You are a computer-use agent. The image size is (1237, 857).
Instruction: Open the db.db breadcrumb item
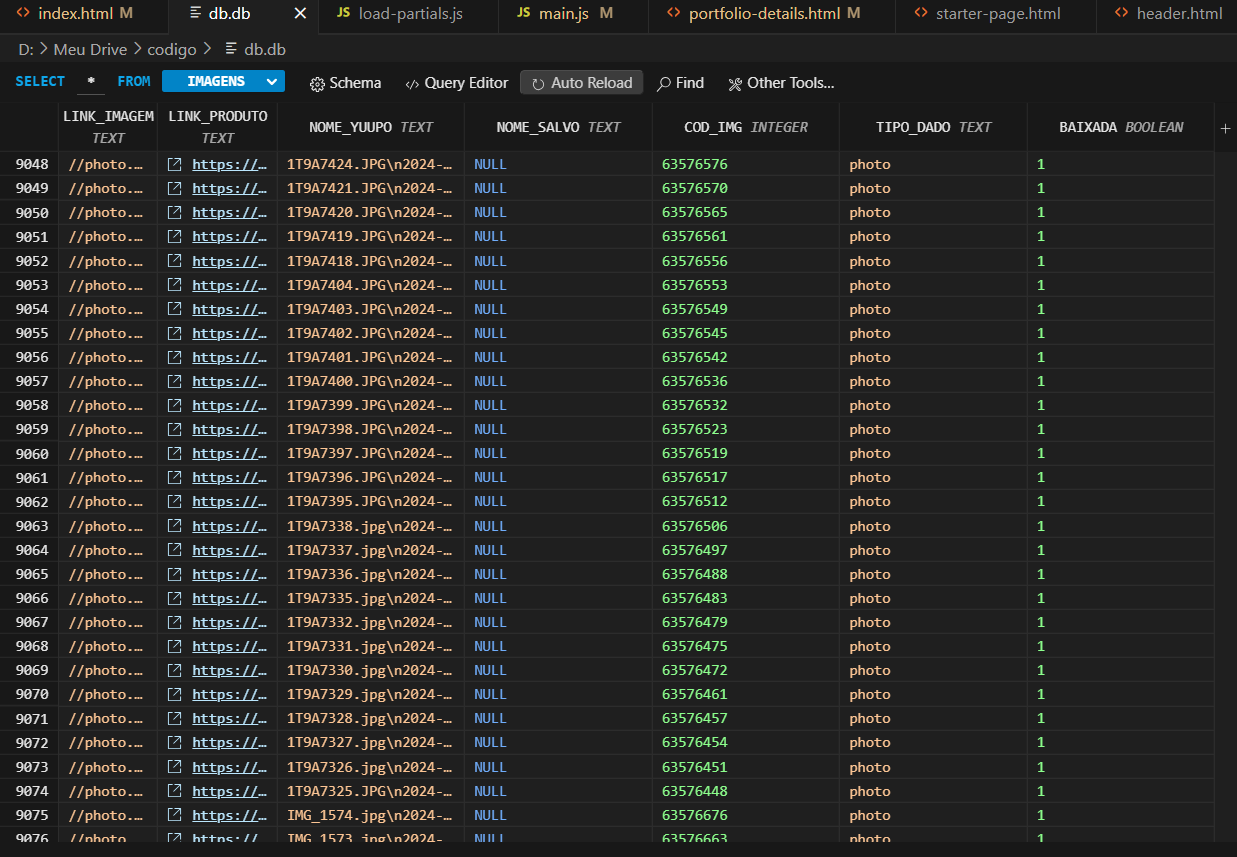pos(256,49)
